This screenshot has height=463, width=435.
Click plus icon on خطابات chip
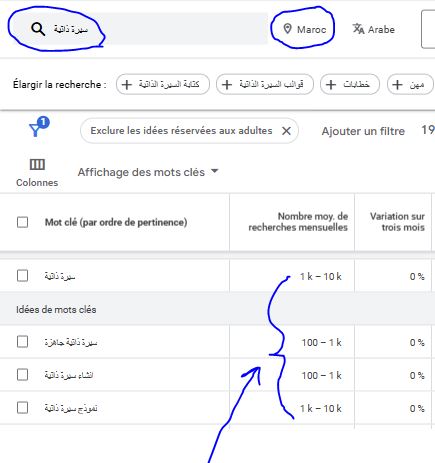(331, 85)
